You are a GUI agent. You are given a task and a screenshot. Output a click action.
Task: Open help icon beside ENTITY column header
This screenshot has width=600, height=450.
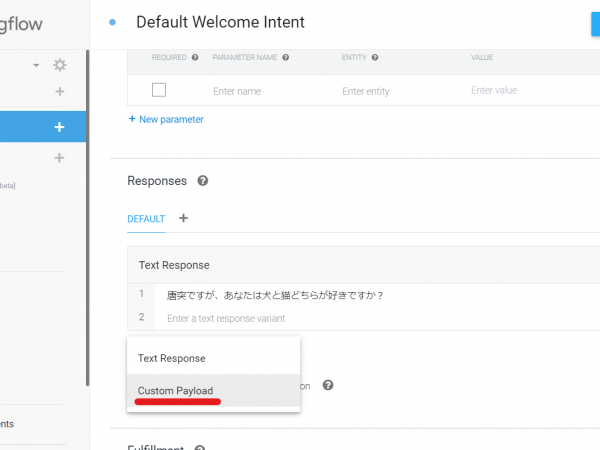click(375, 58)
